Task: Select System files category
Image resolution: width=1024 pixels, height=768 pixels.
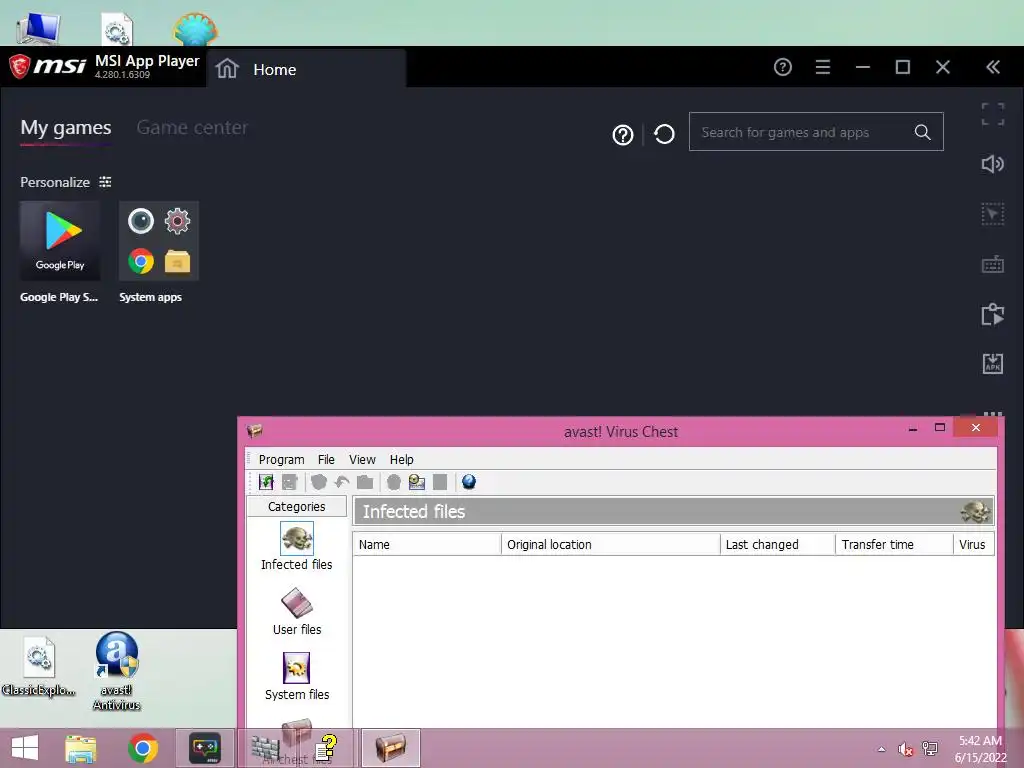Action: tap(296, 677)
